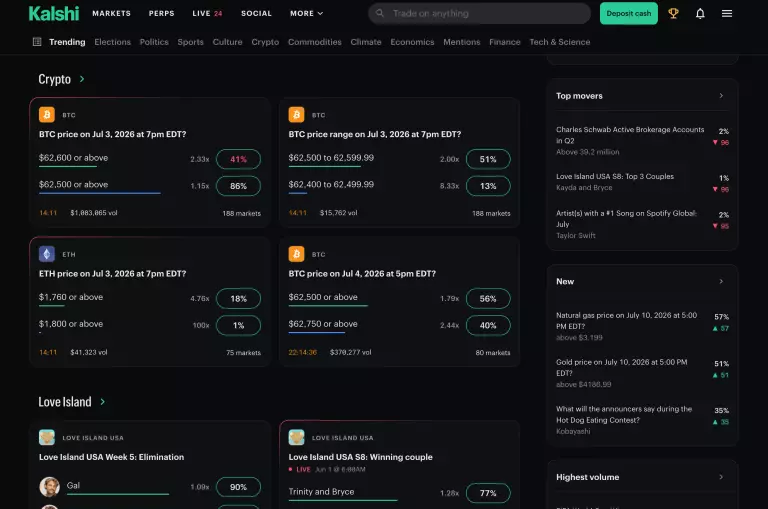Open the hamburger menu icon
The image size is (768, 509).
(727, 14)
